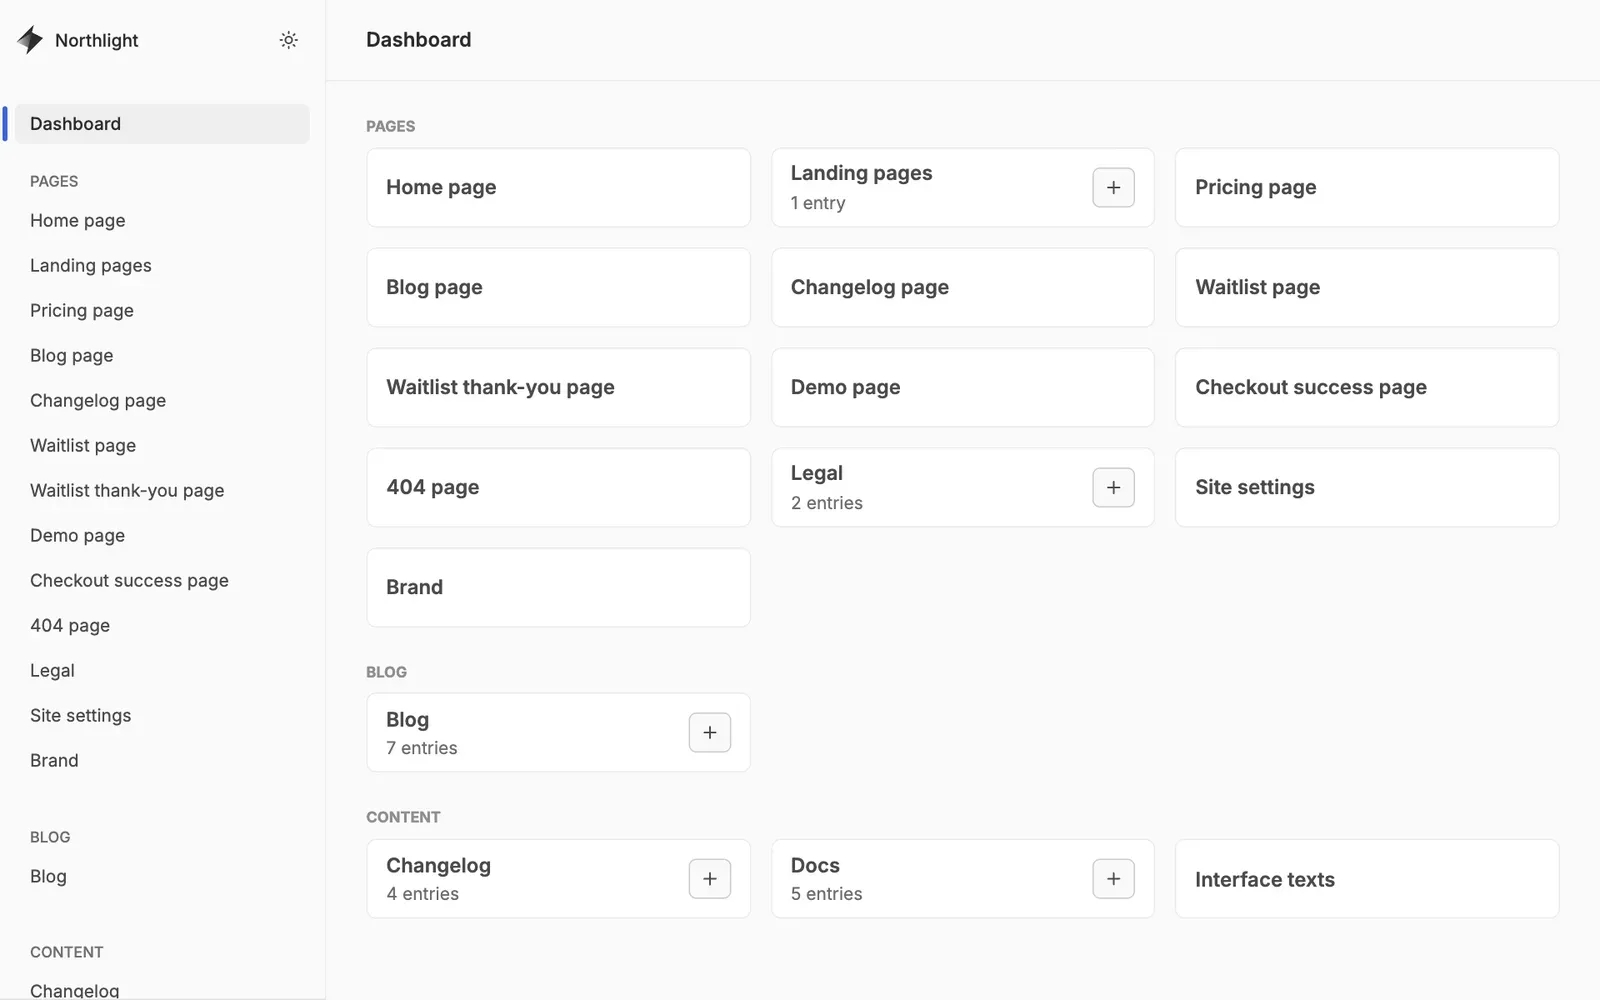Open 404 page sidebar link

[70, 626]
